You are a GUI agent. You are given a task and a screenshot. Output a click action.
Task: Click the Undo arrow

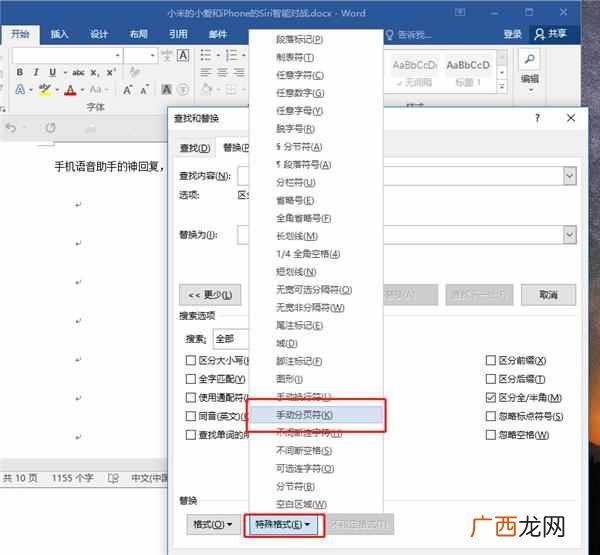point(11,127)
